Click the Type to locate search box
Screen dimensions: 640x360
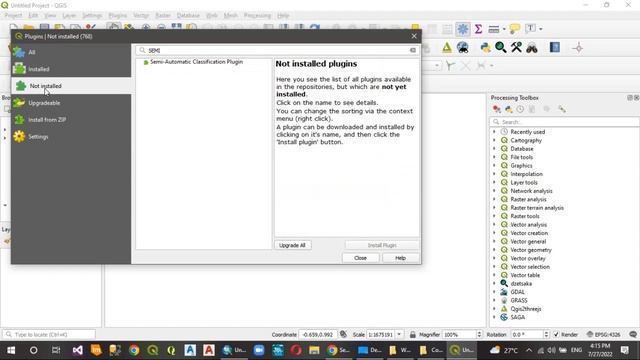point(49,334)
